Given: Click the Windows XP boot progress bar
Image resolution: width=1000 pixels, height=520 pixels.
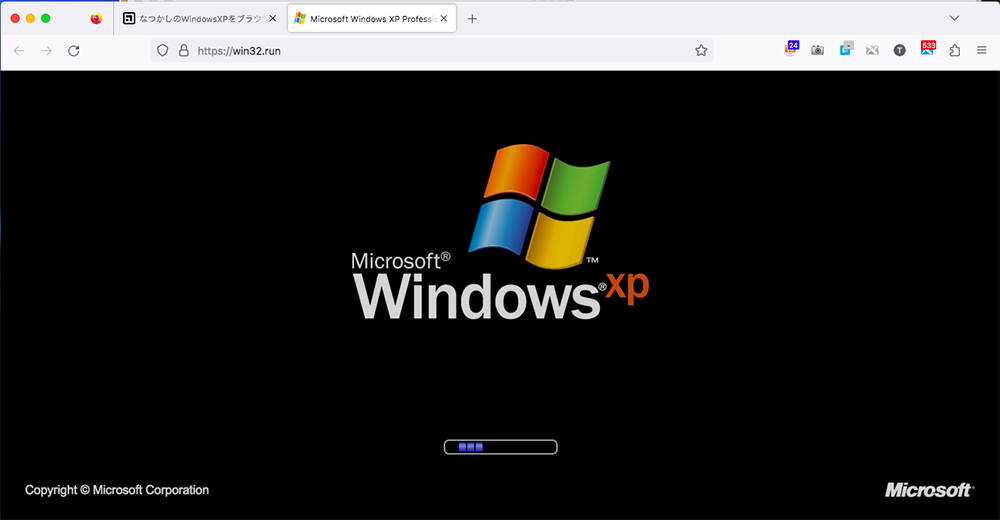Looking at the screenshot, I should (501, 447).
